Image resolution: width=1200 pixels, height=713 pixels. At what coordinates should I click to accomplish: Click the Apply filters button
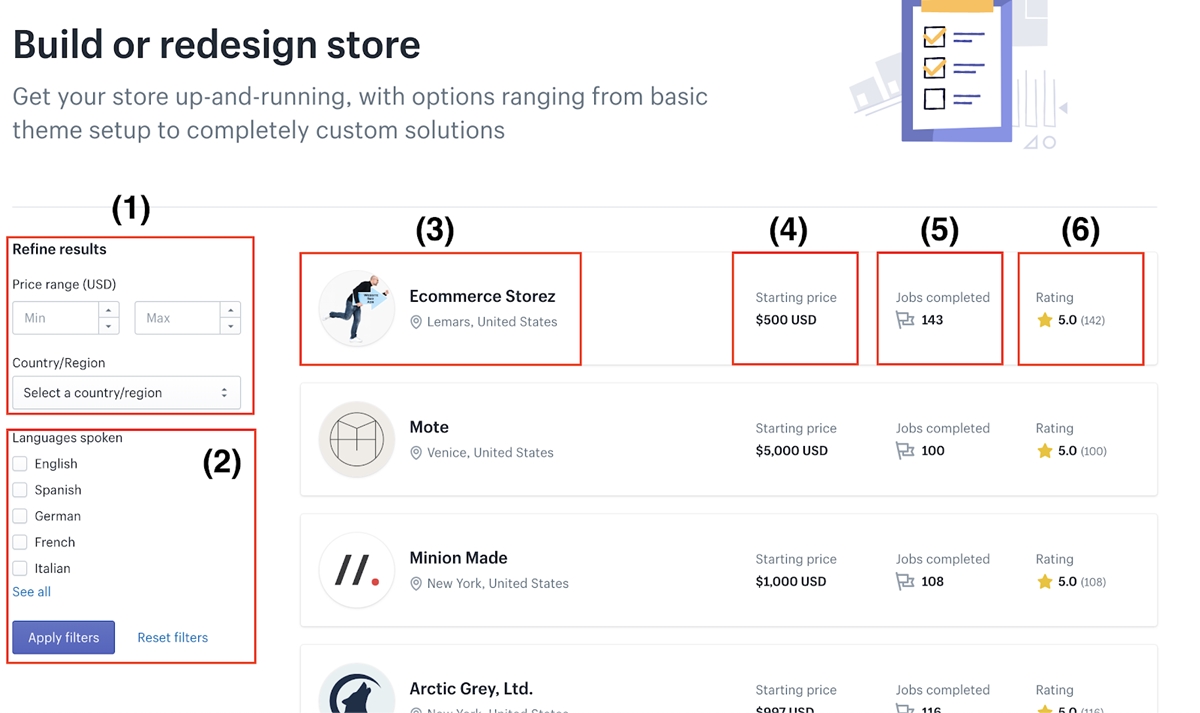pyautogui.click(x=63, y=638)
